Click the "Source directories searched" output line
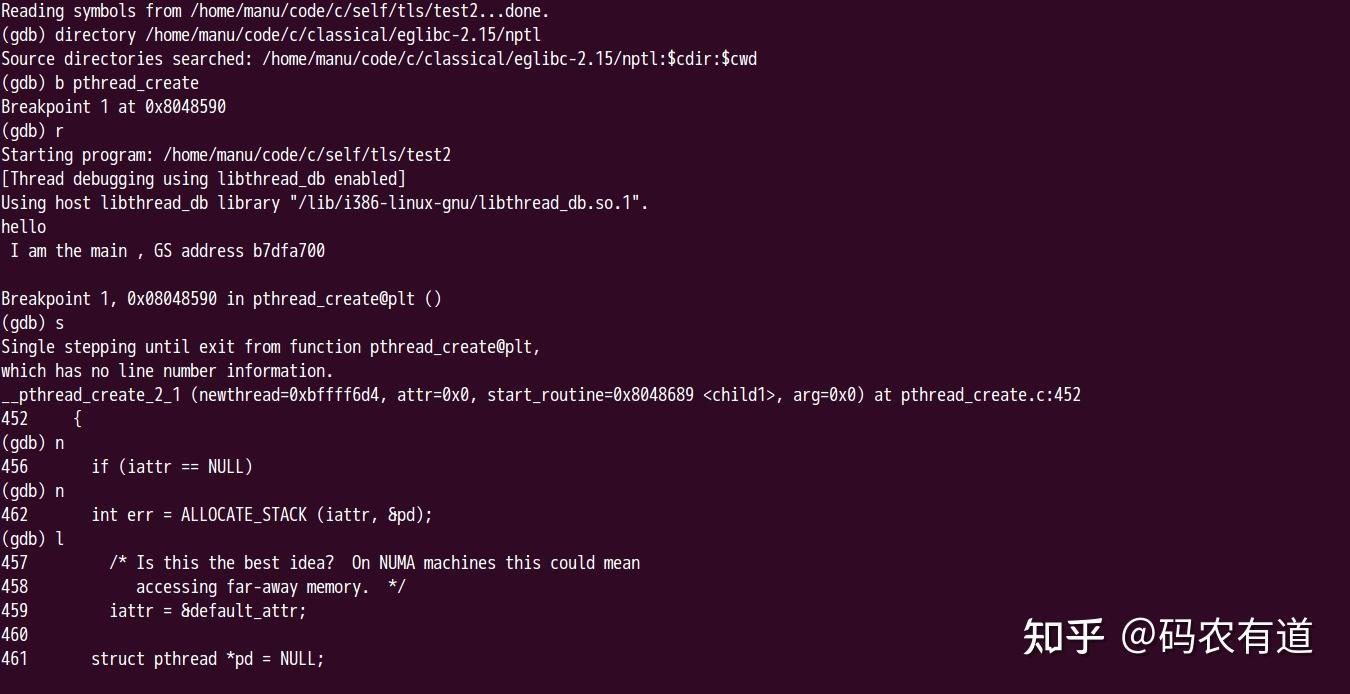This screenshot has width=1350, height=694. [x=378, y=59]
